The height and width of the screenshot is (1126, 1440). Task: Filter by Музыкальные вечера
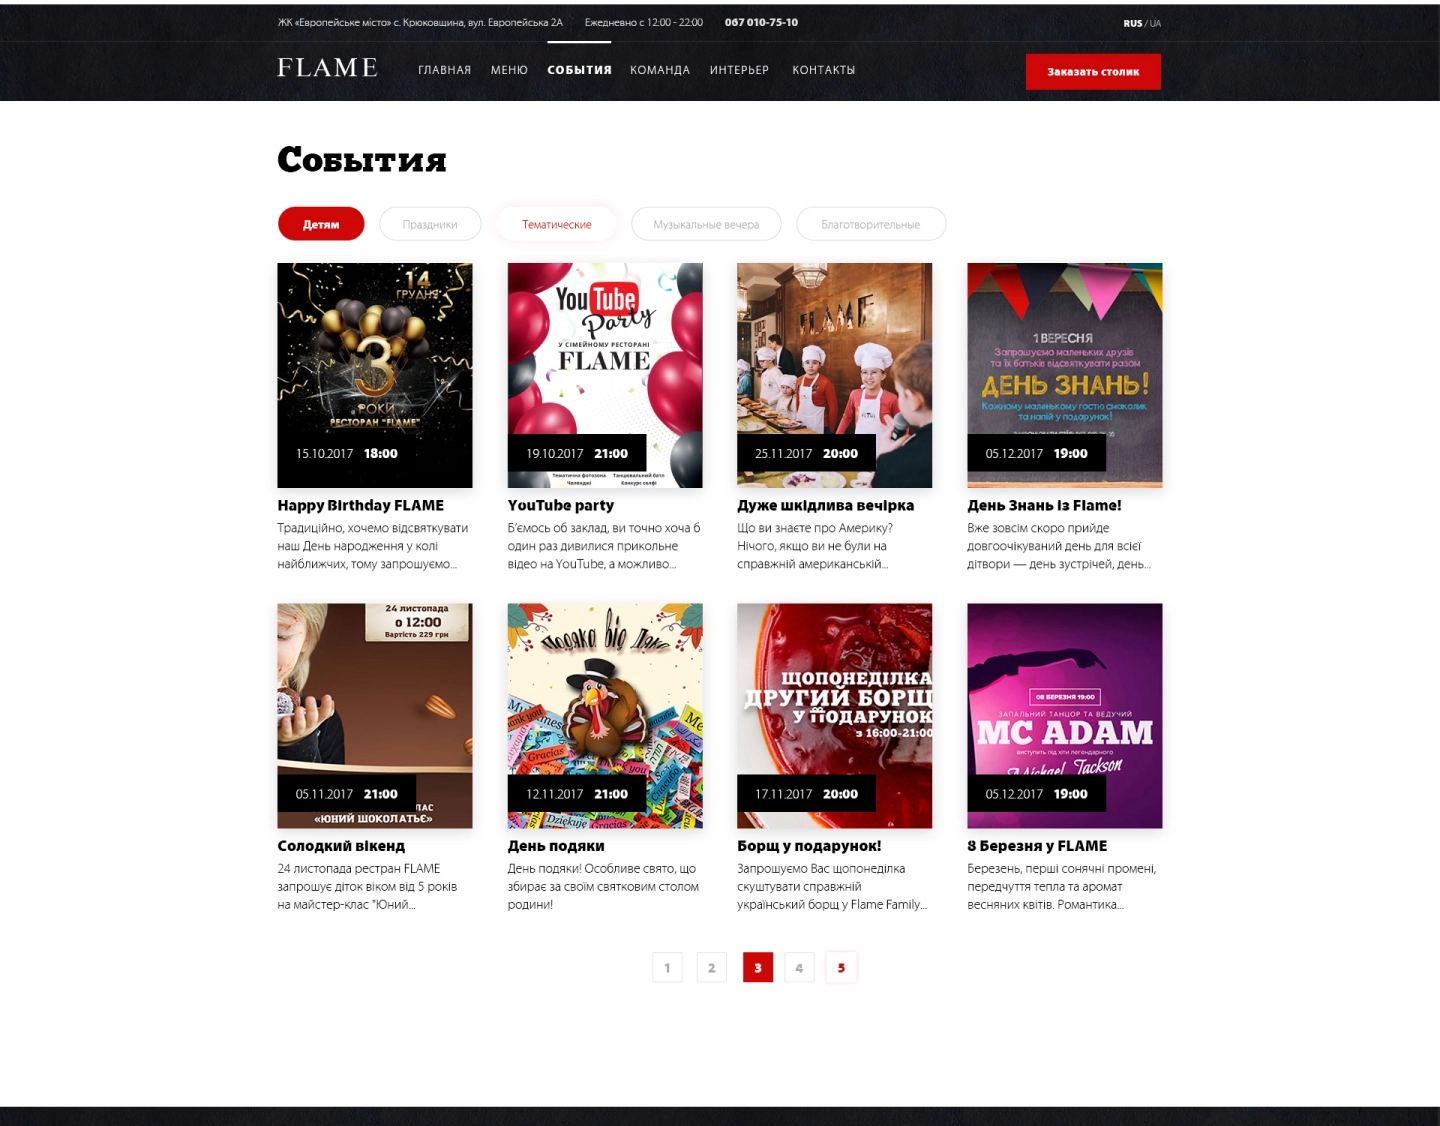pos(706,224)
